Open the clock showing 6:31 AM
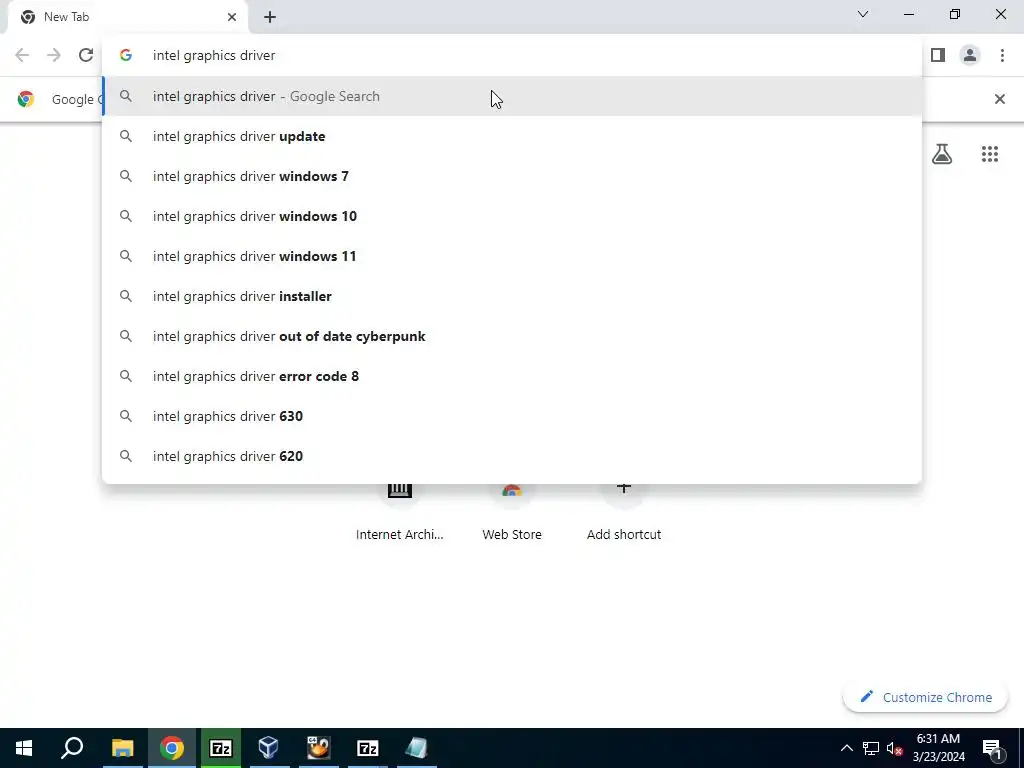This screenshot has width=1024, height=768. pos(938,748)
